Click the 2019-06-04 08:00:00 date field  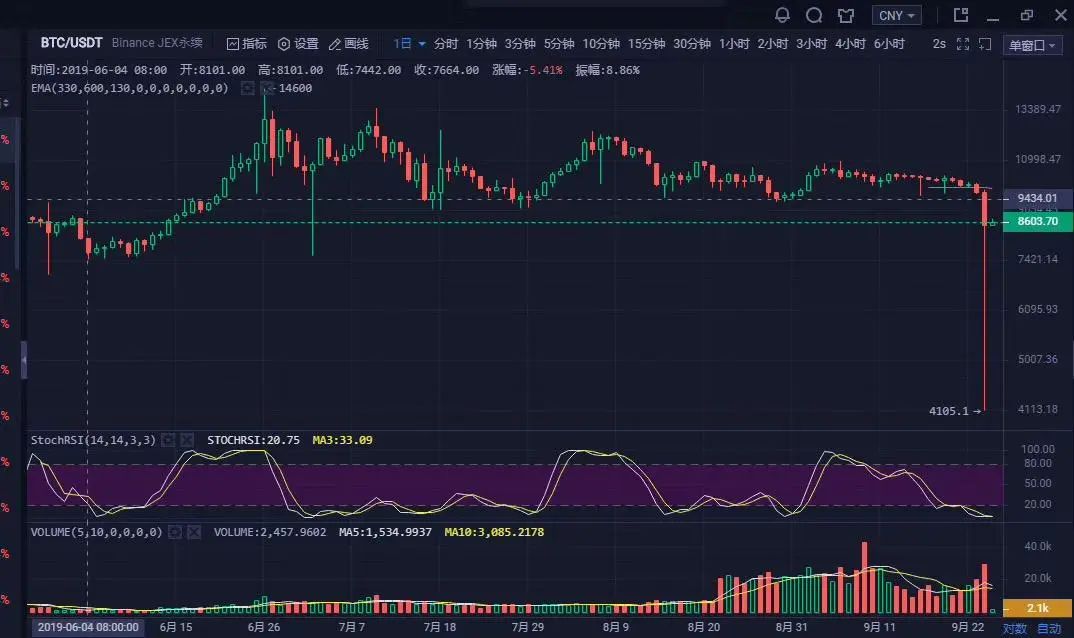86,627
